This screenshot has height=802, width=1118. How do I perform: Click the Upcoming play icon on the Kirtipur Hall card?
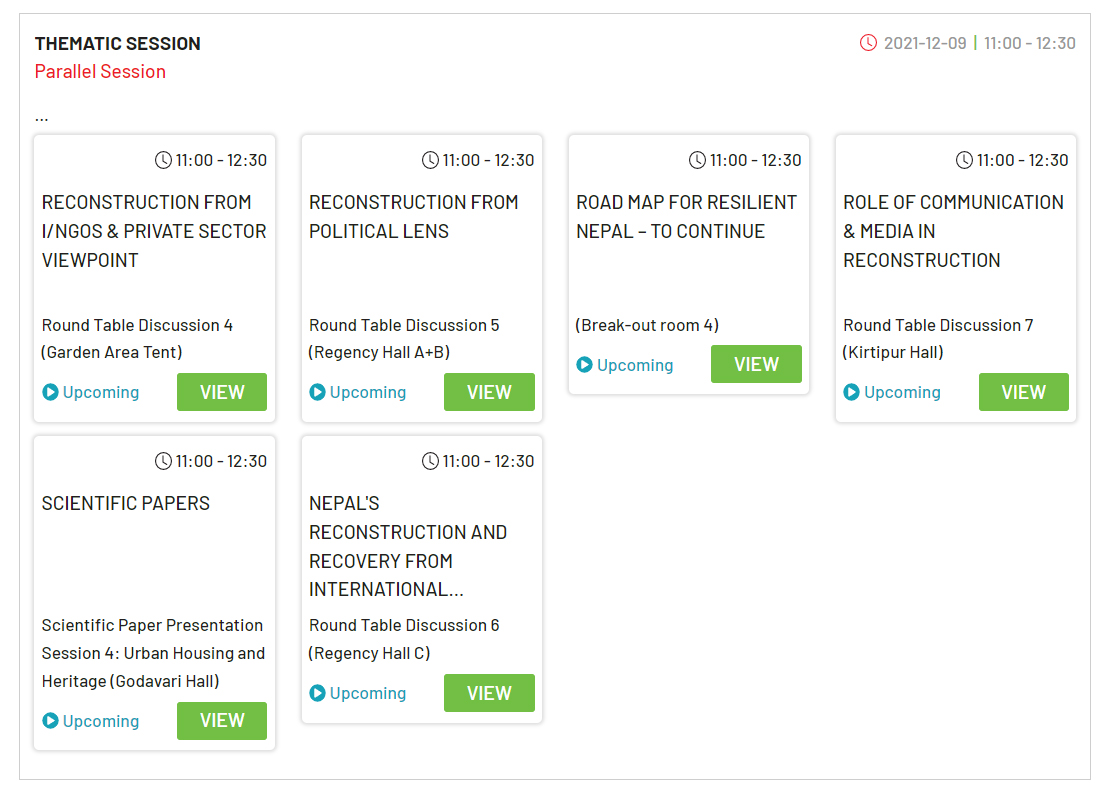point(851,392)
